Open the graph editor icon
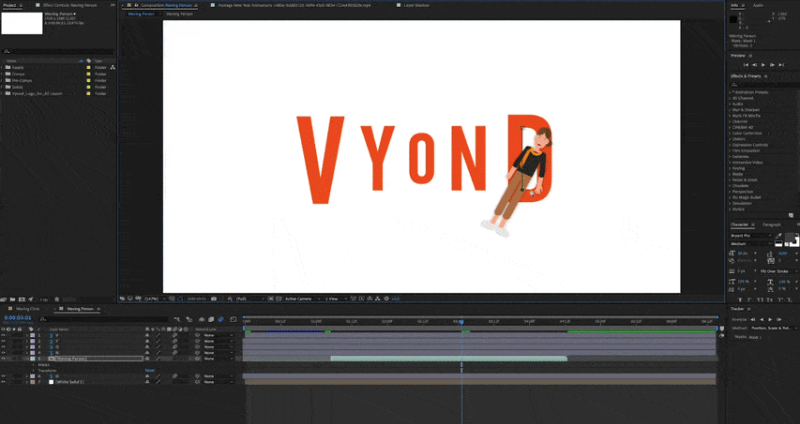 click(x=233, y=319)
